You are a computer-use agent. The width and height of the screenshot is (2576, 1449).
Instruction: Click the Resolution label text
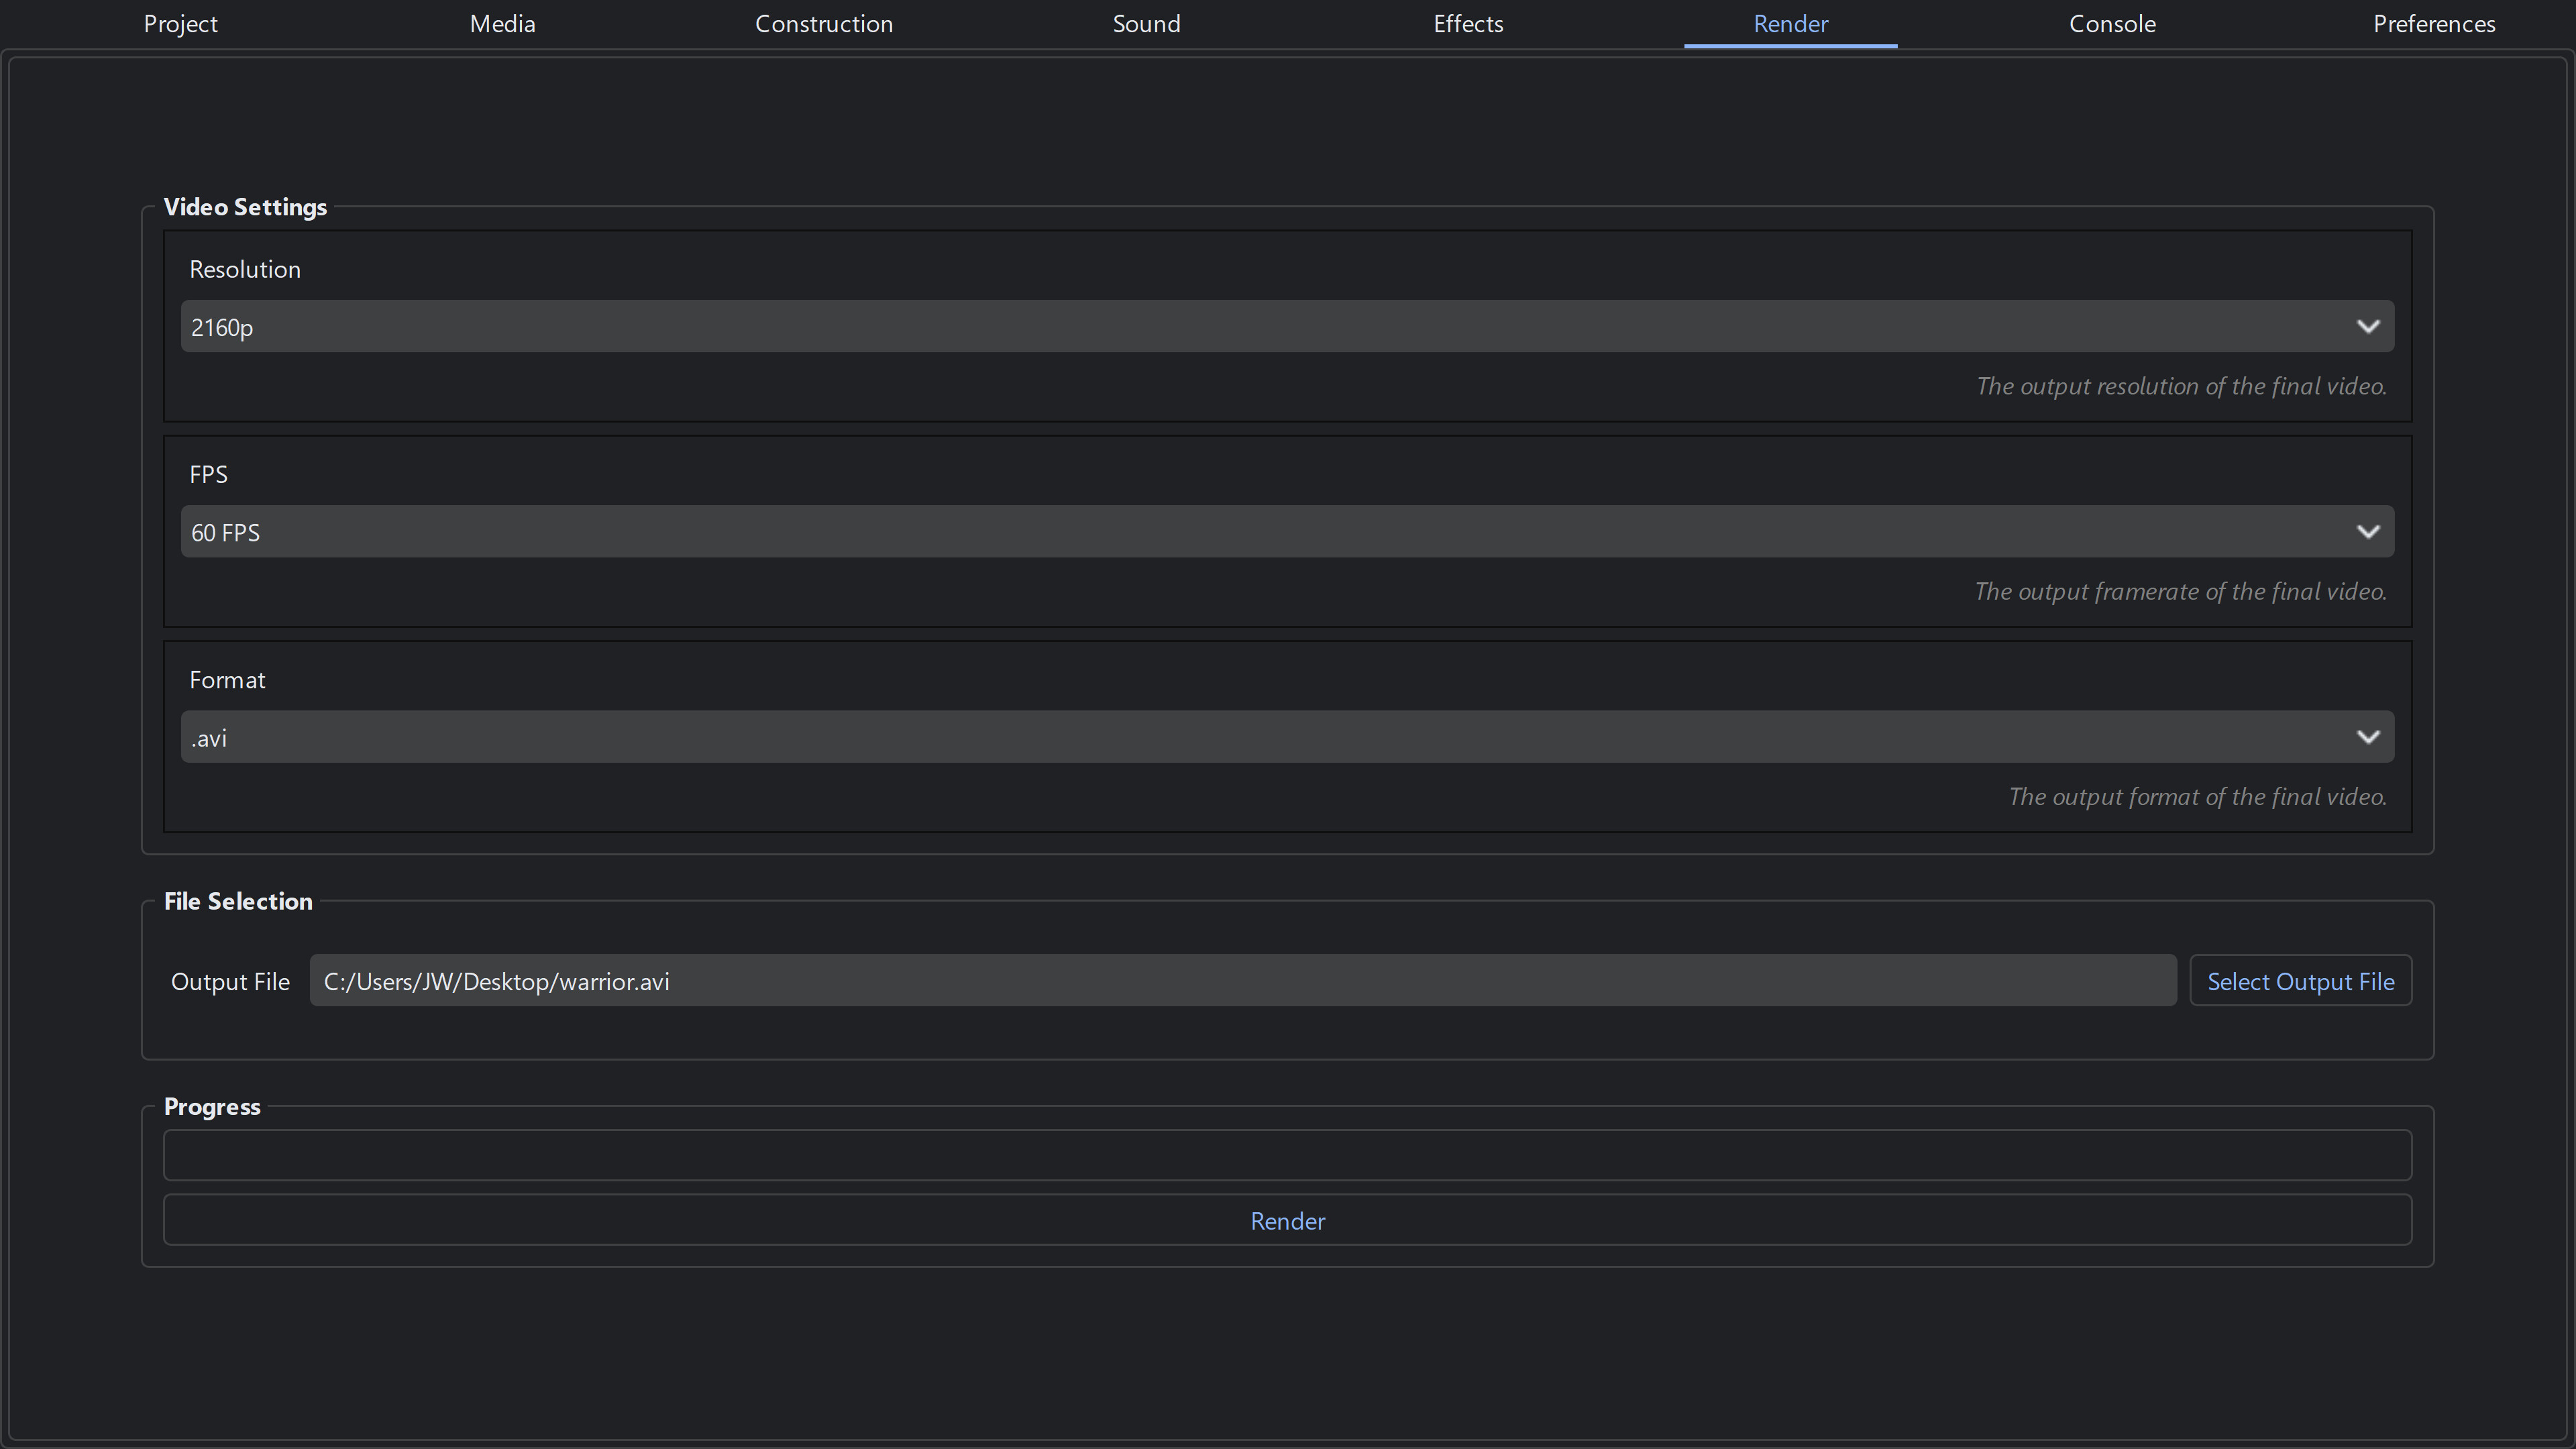[245, 270]
